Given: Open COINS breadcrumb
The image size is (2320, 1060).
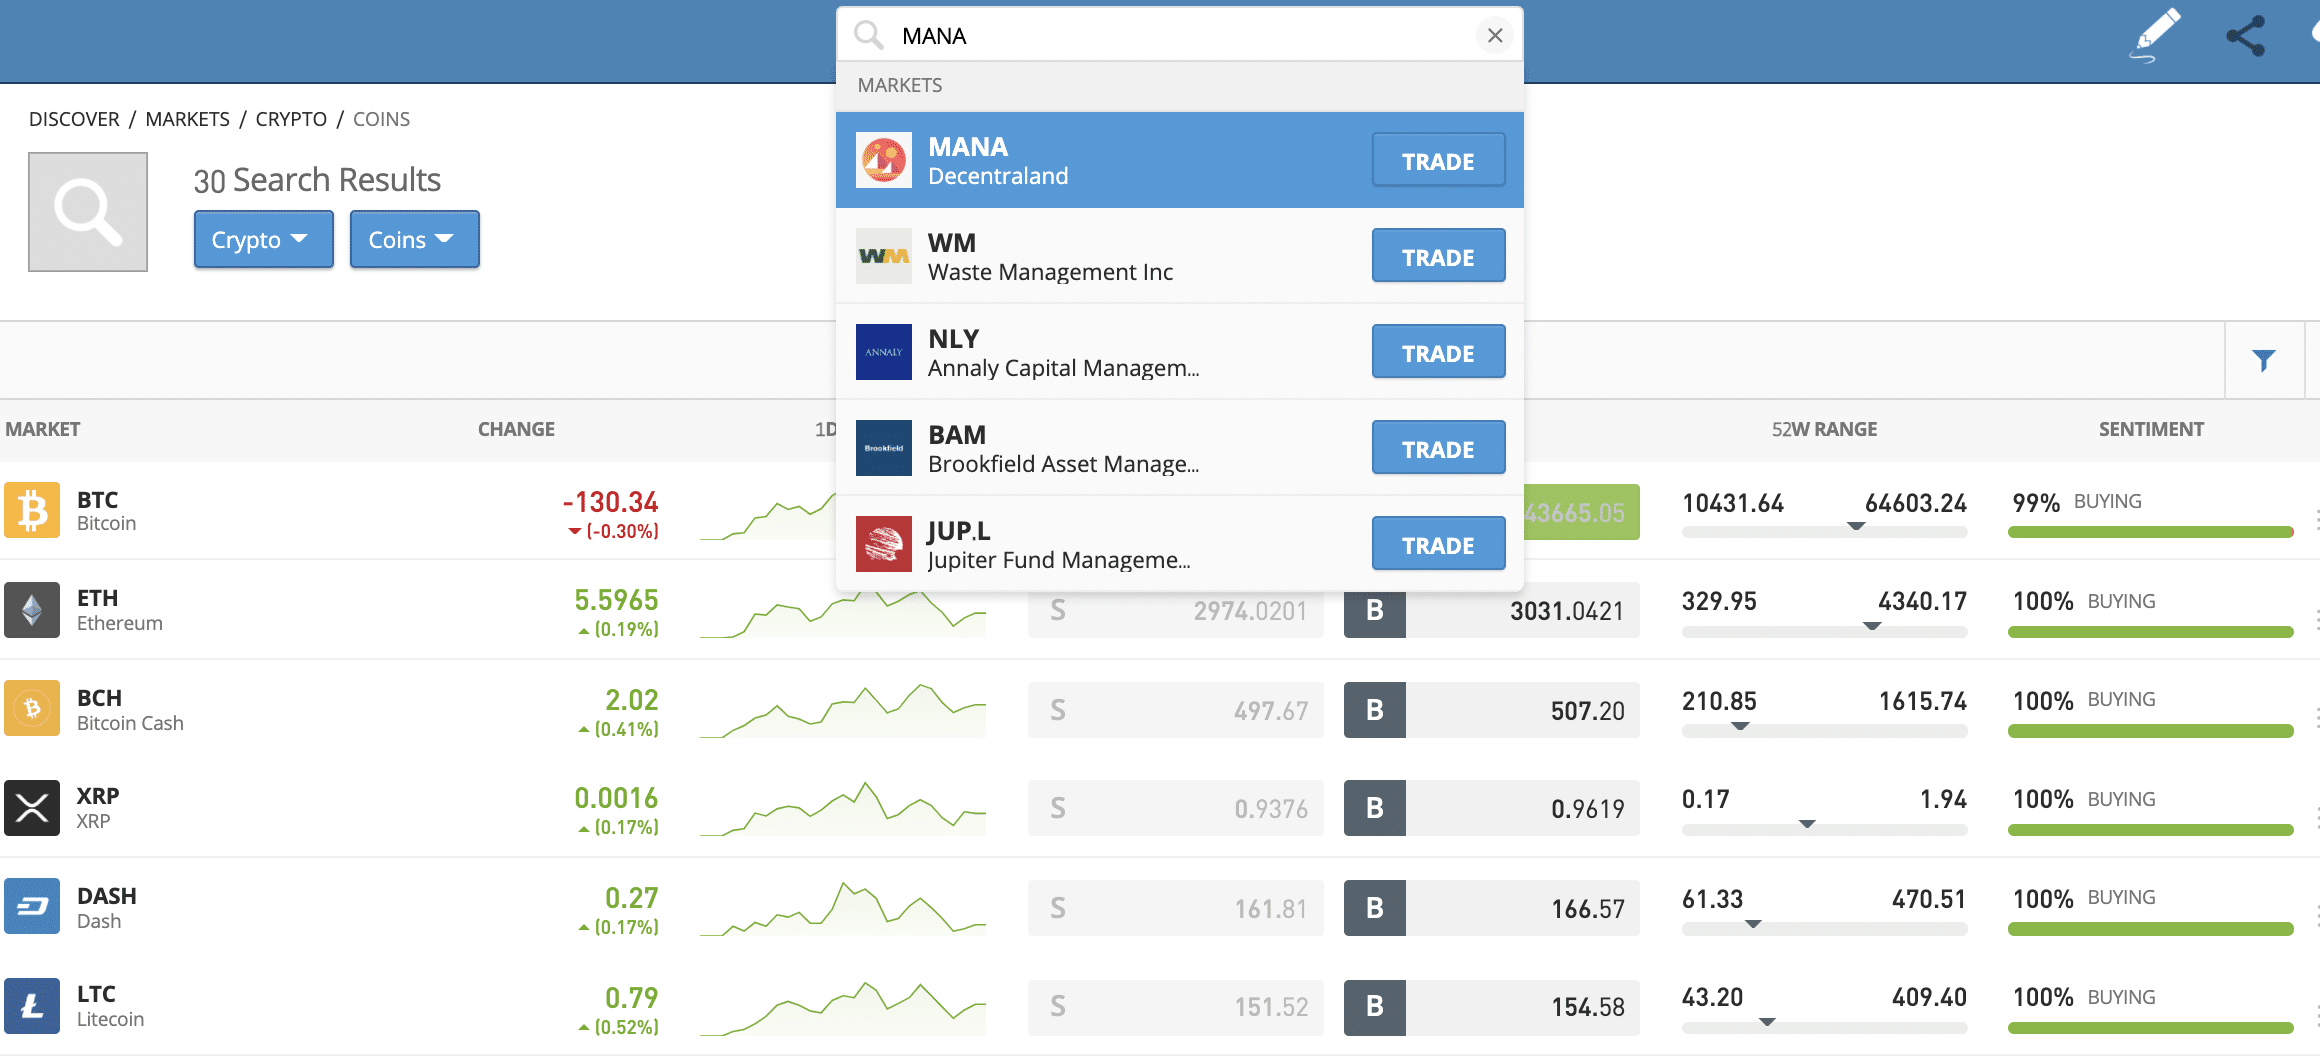Looking at the screenshot, I should [381, 119].
